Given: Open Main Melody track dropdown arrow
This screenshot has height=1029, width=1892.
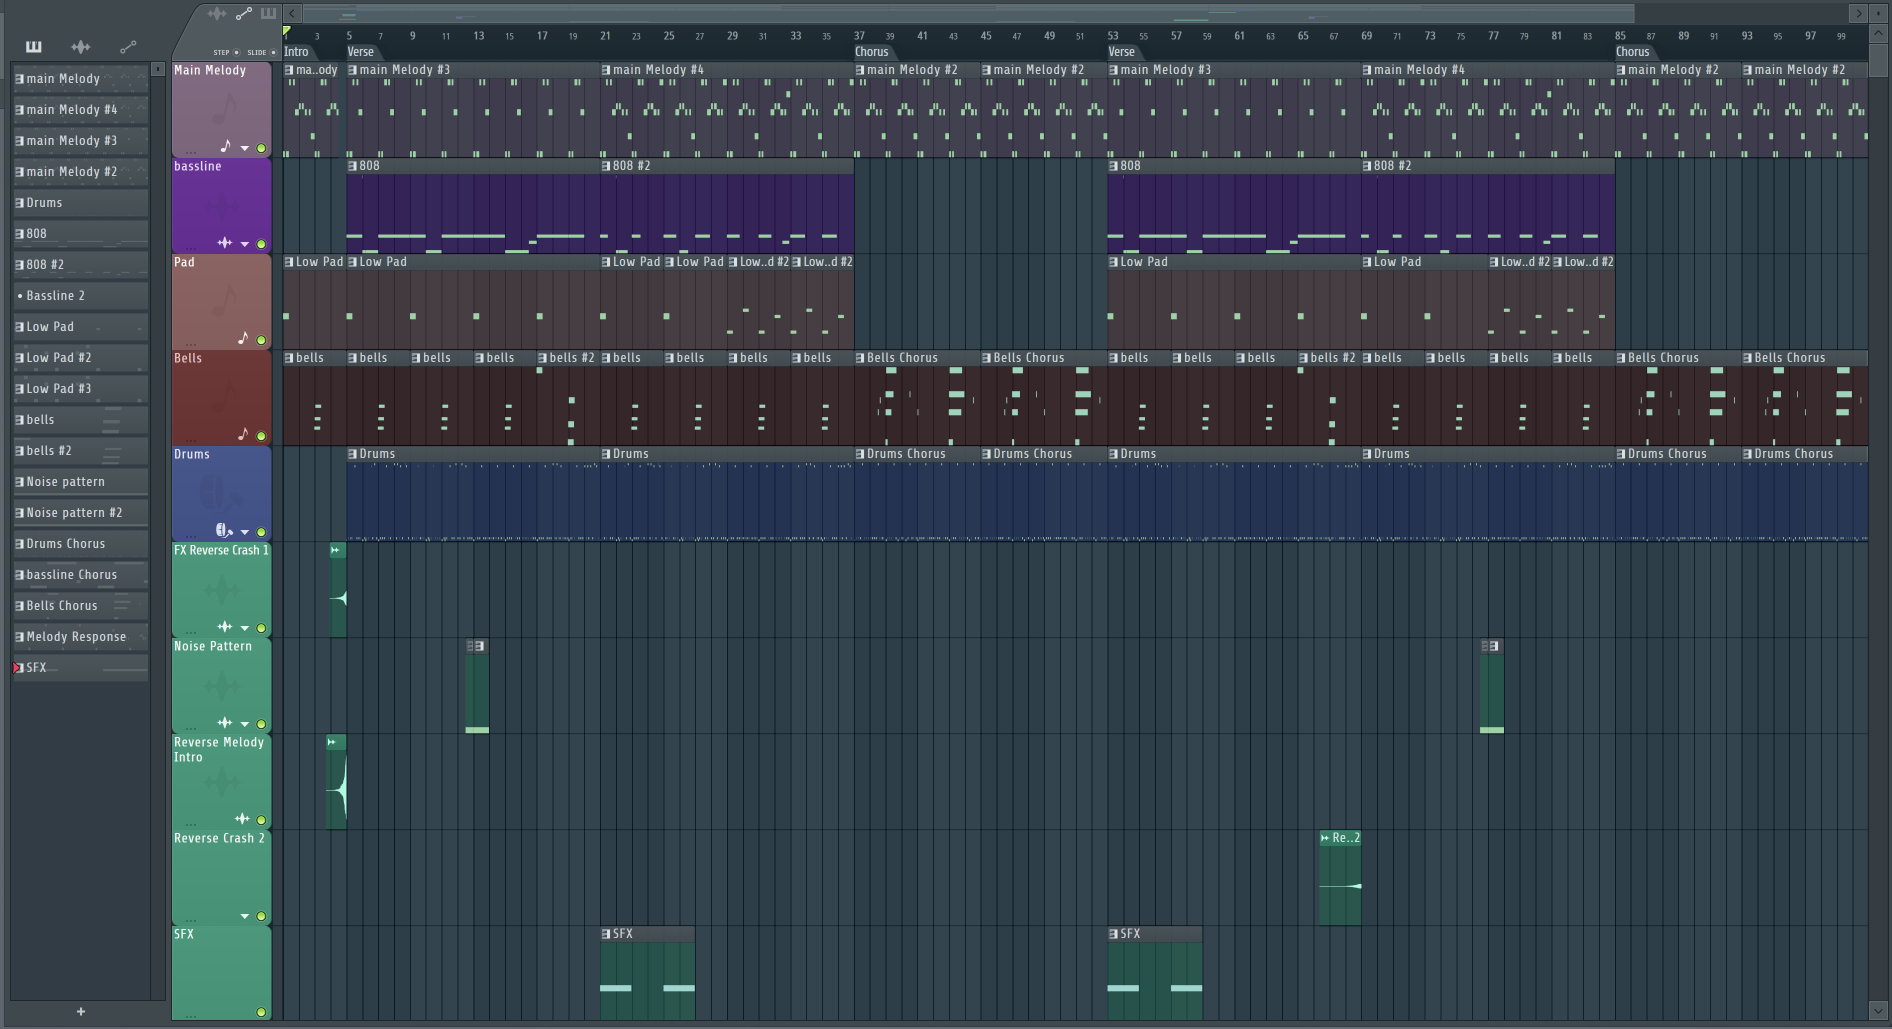Looking at the screenshot, I should click(245, 148).
